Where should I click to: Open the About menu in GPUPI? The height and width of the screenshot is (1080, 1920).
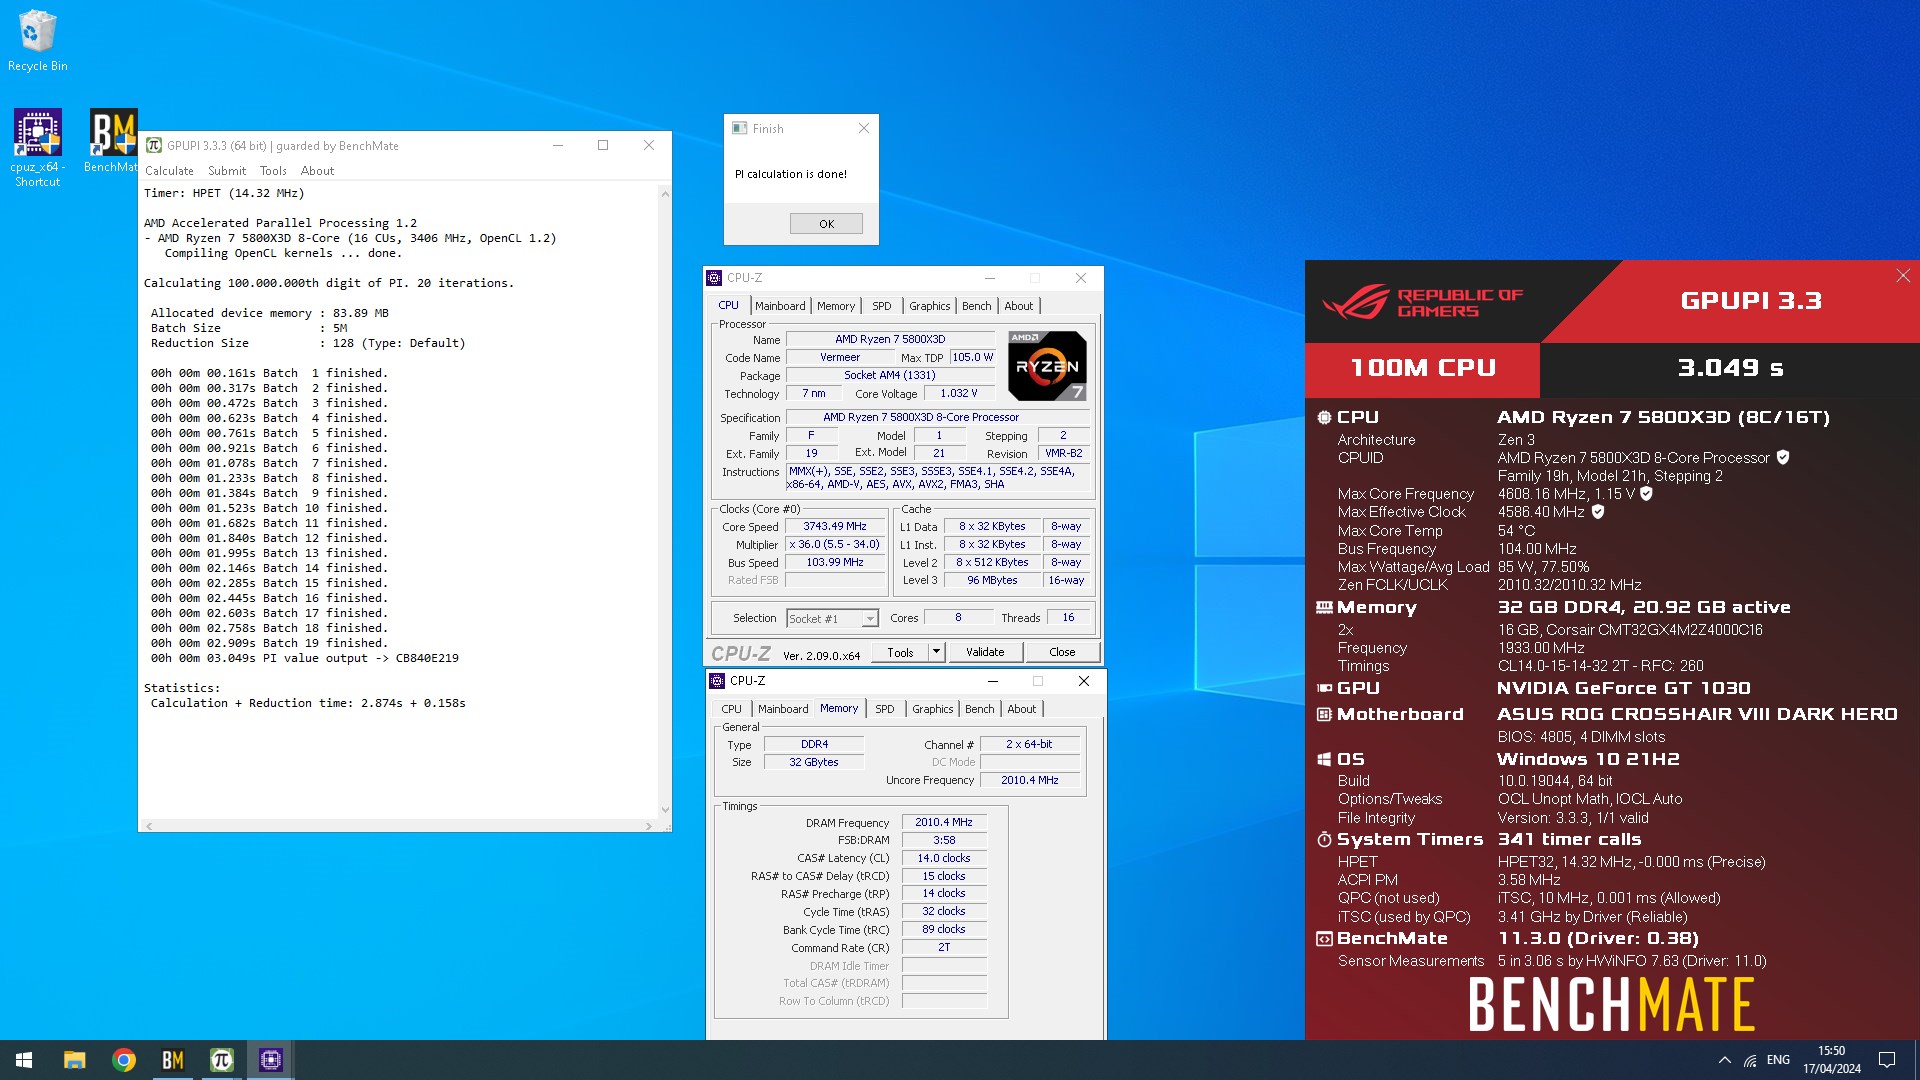click(x=317, y=171)
